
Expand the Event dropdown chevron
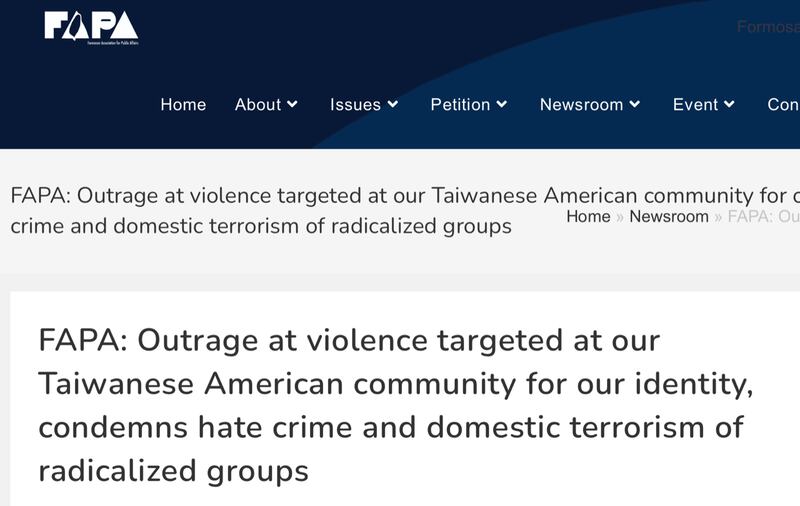(x=730, y=104)
